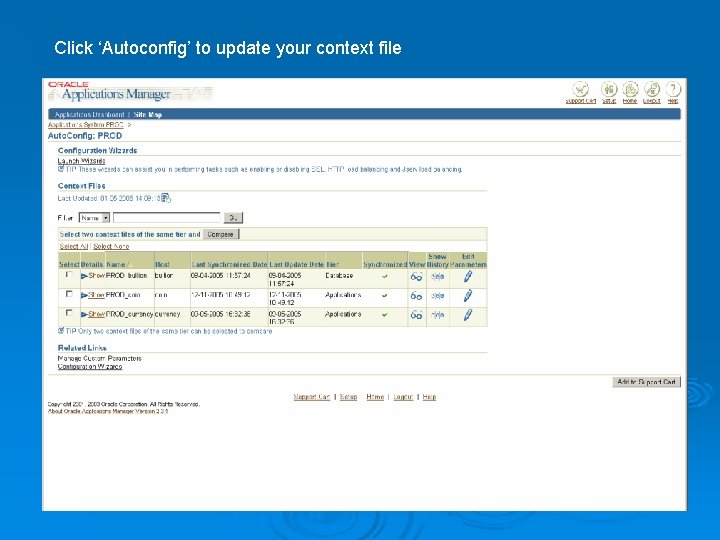
Task: View PROD_currency context file glasses icon
Action: coord(416,315)
